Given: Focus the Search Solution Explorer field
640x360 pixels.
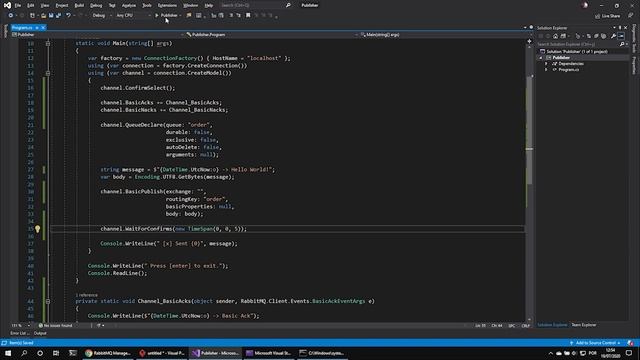Looking at the screenshot, I should pos(578,44).
